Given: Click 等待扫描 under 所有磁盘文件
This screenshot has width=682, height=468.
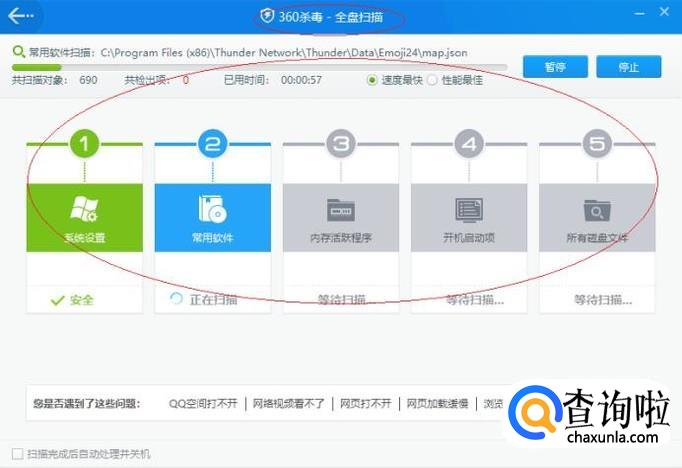Looking at the screenshot, I should (602, 300).
